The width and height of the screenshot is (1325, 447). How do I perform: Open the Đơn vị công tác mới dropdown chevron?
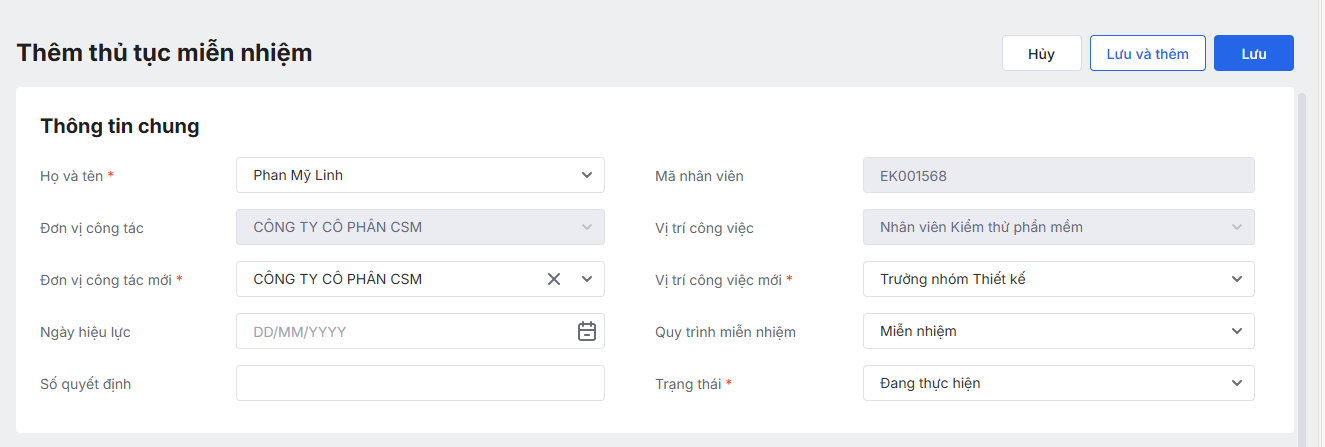point(587,279)
